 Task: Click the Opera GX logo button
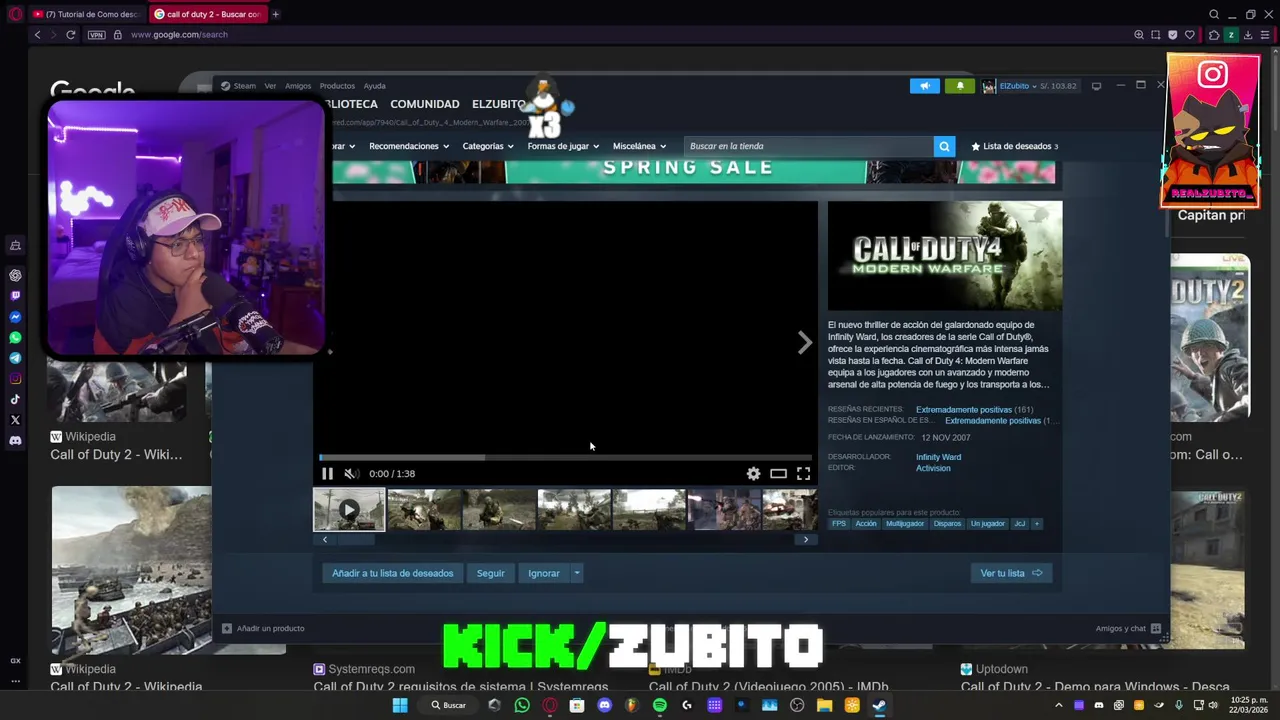coord(14,14)
